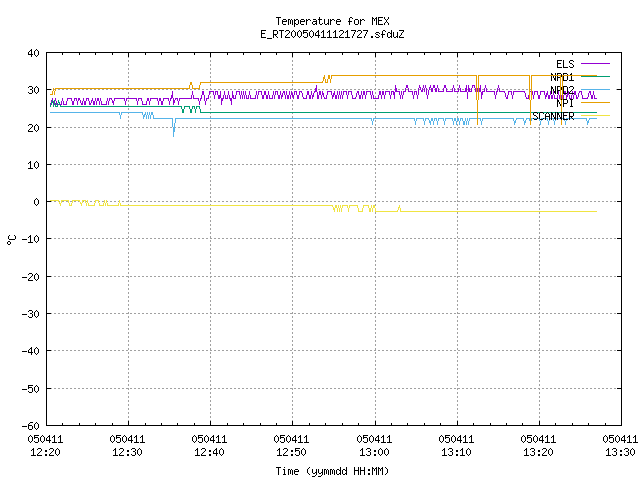Click the y-axis label 30
Viewport: 640px width, 480px height.
[x=33, y=90]
